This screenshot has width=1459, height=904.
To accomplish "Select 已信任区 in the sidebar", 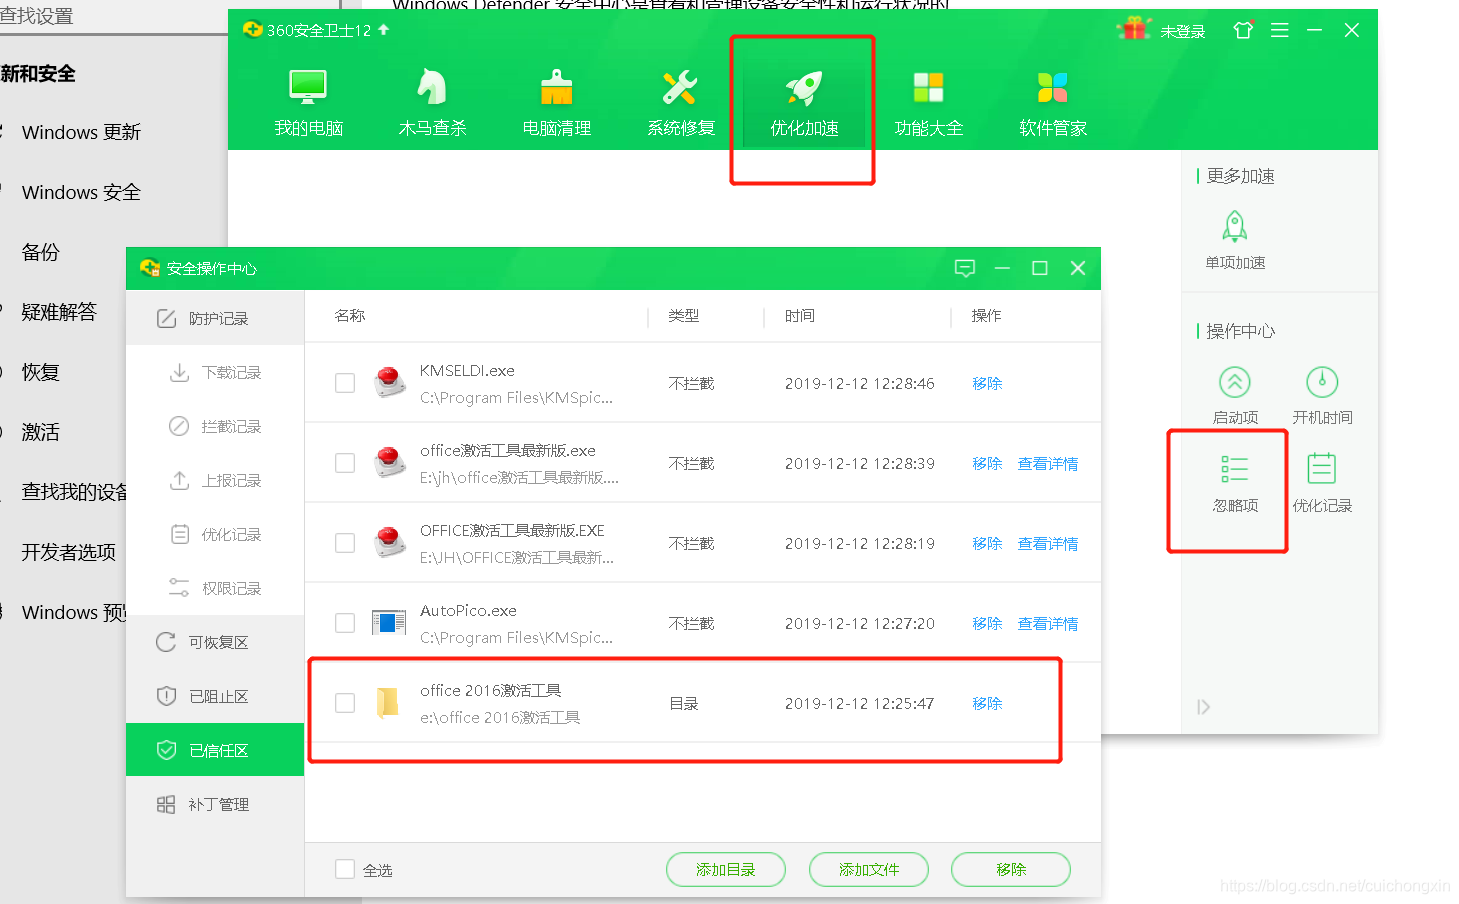I will [215, 750].
